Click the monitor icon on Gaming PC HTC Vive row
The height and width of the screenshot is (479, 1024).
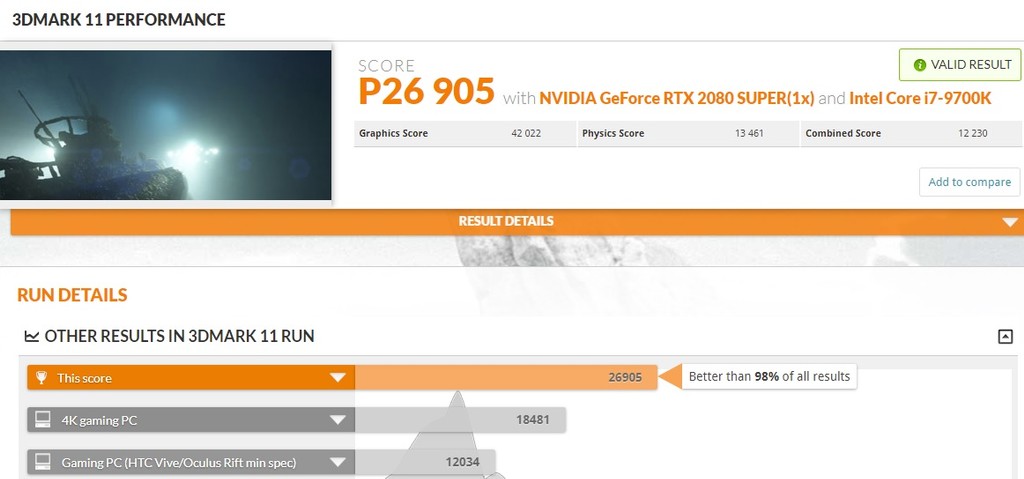point(43,463)
